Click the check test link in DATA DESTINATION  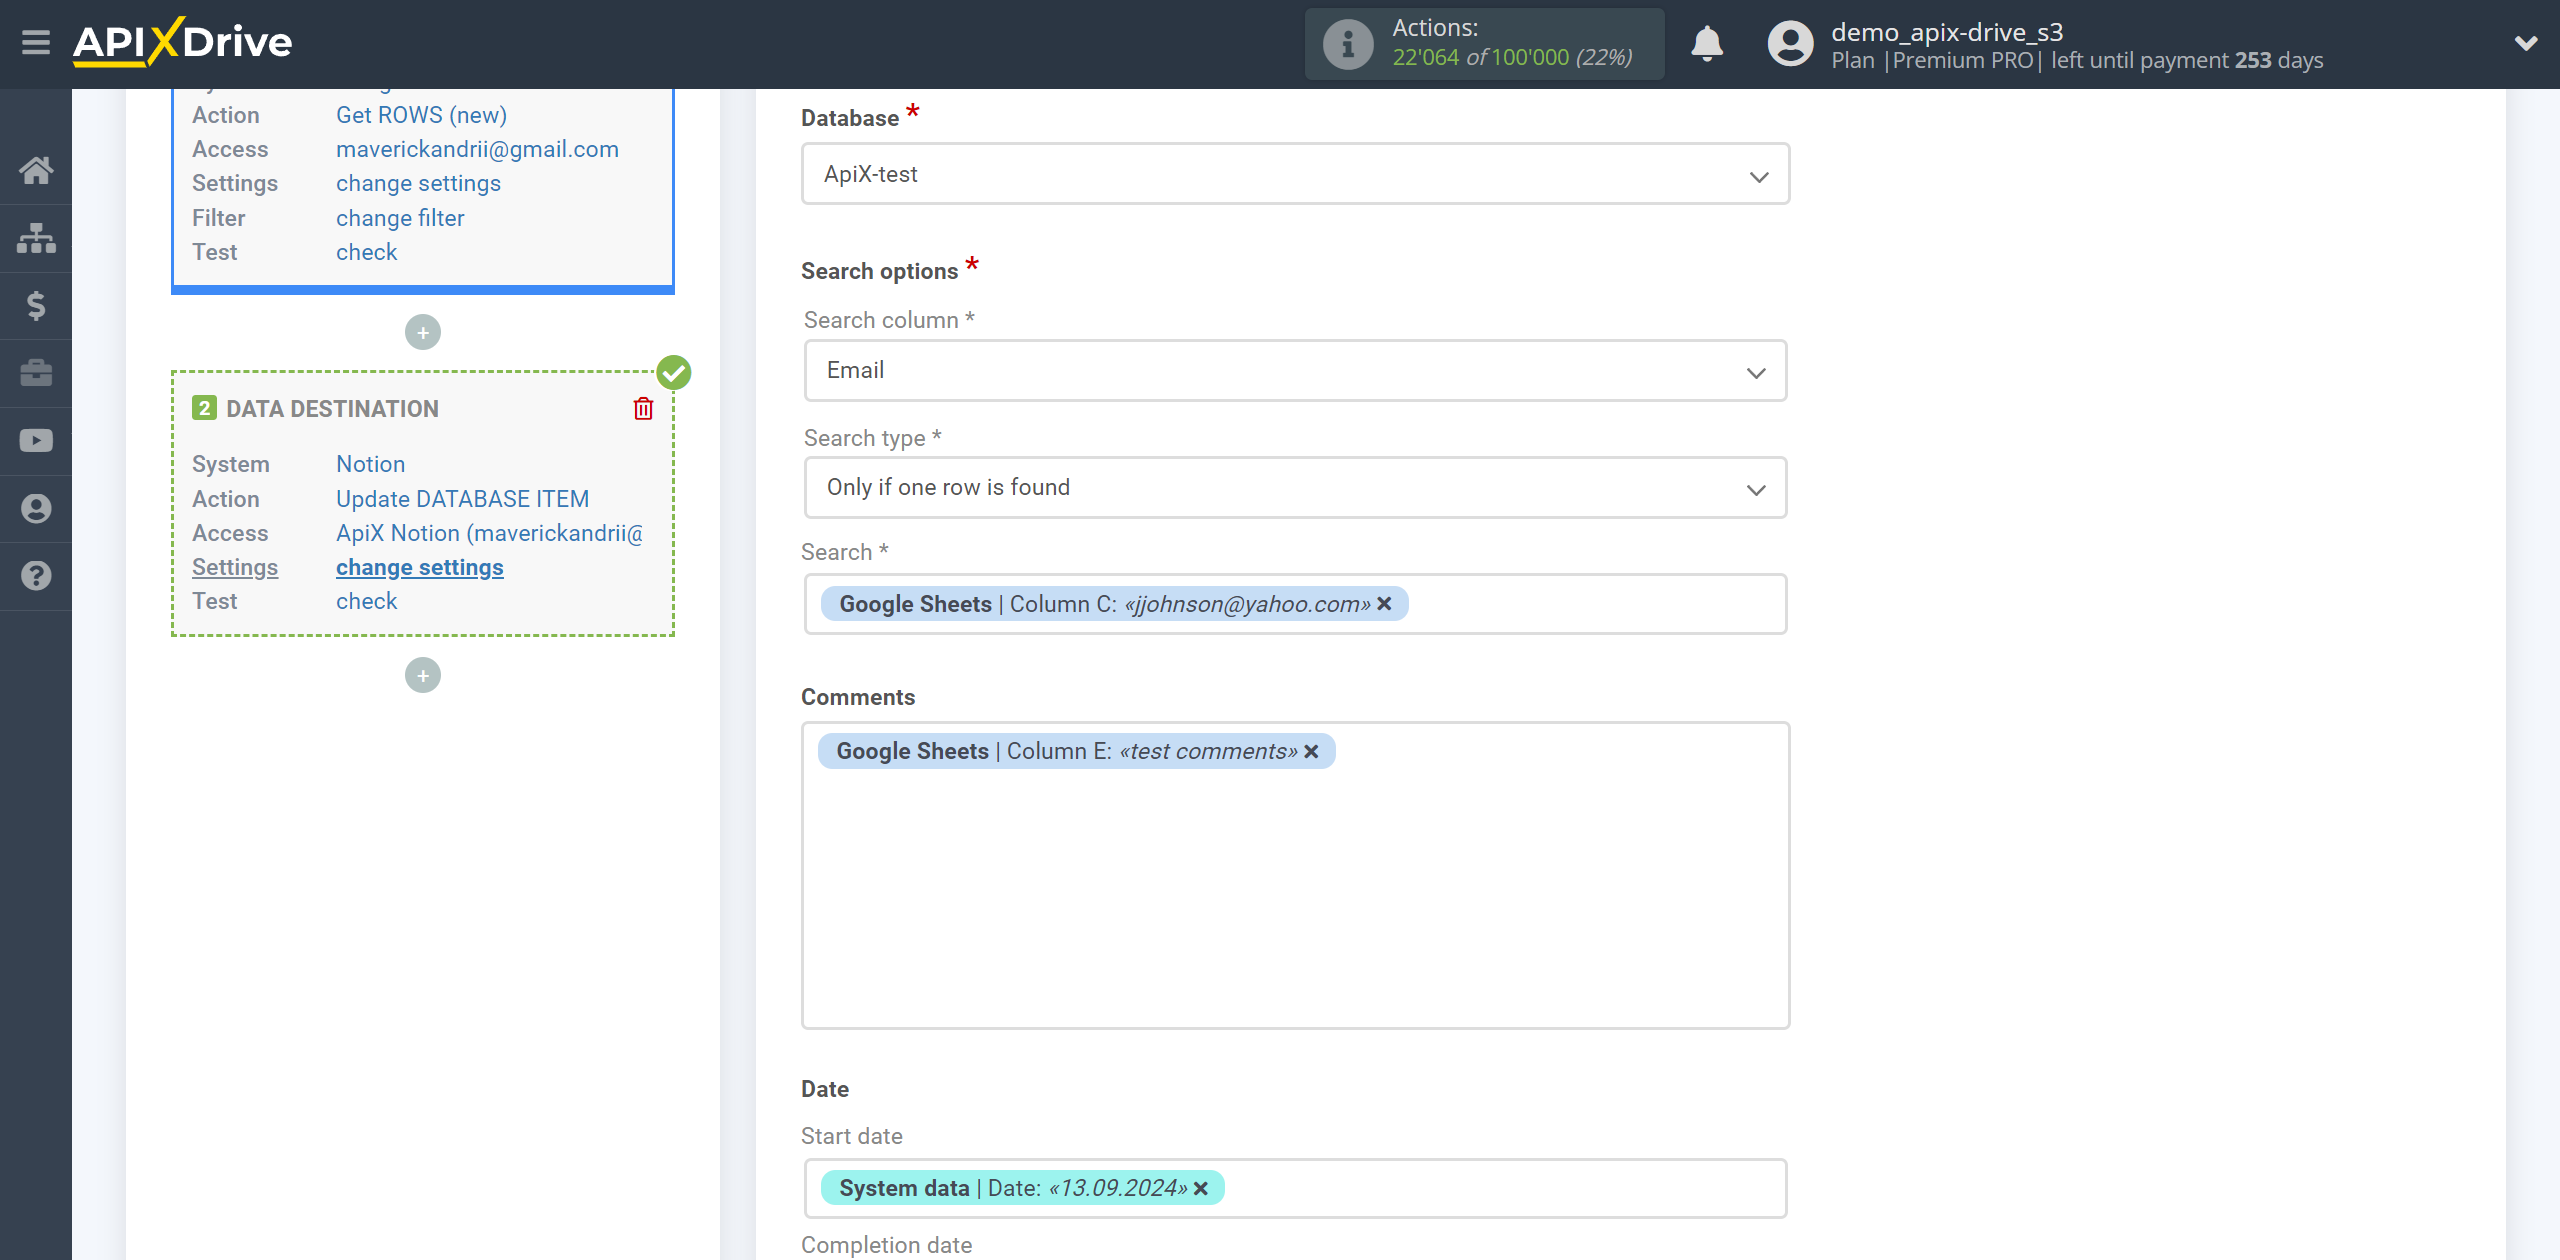point(366,601)
